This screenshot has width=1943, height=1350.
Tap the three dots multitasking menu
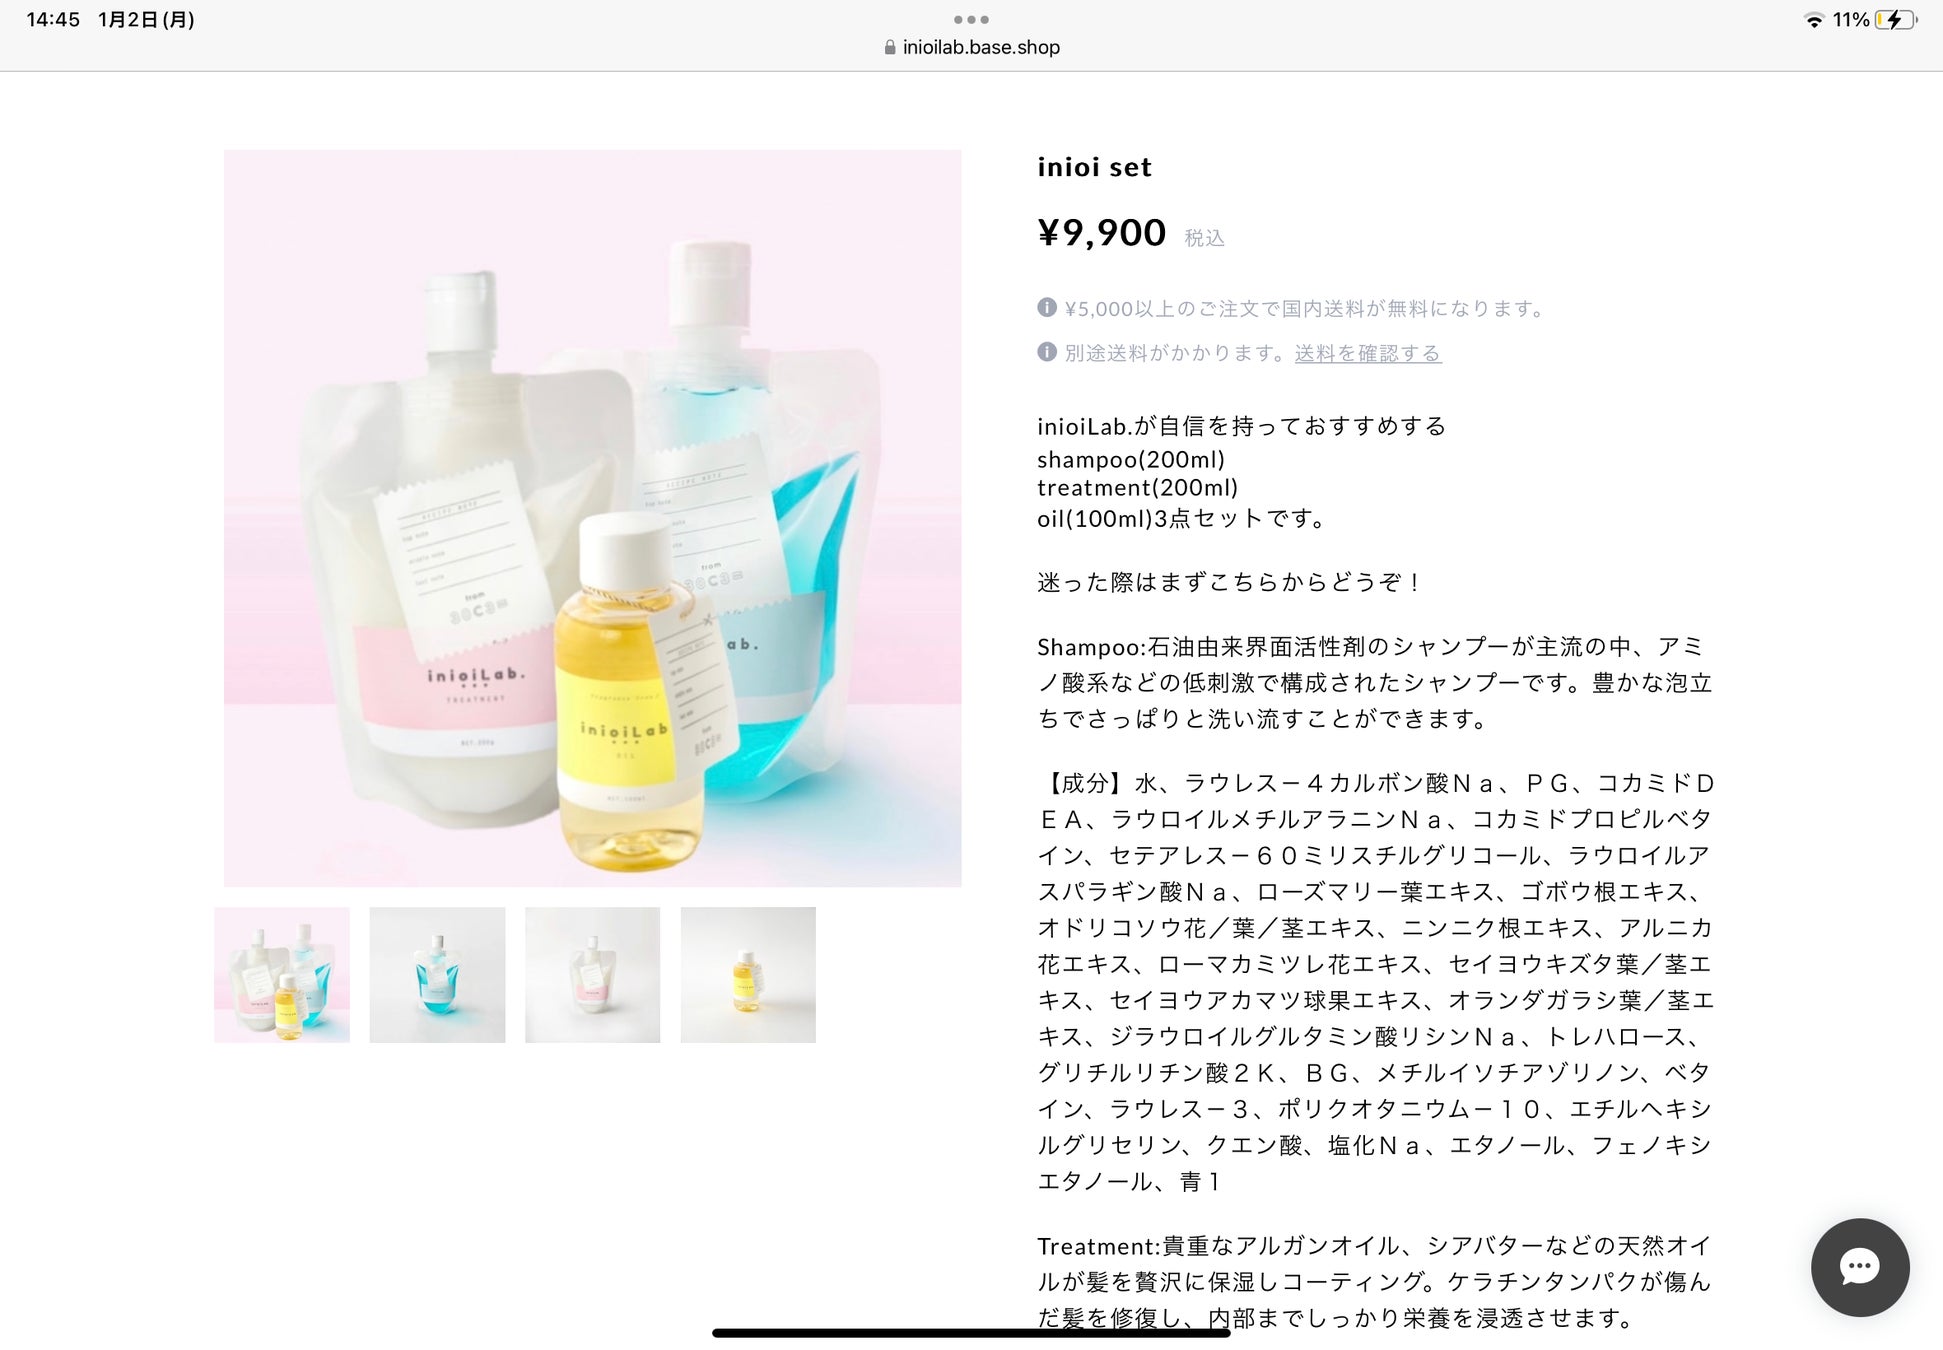971,19
